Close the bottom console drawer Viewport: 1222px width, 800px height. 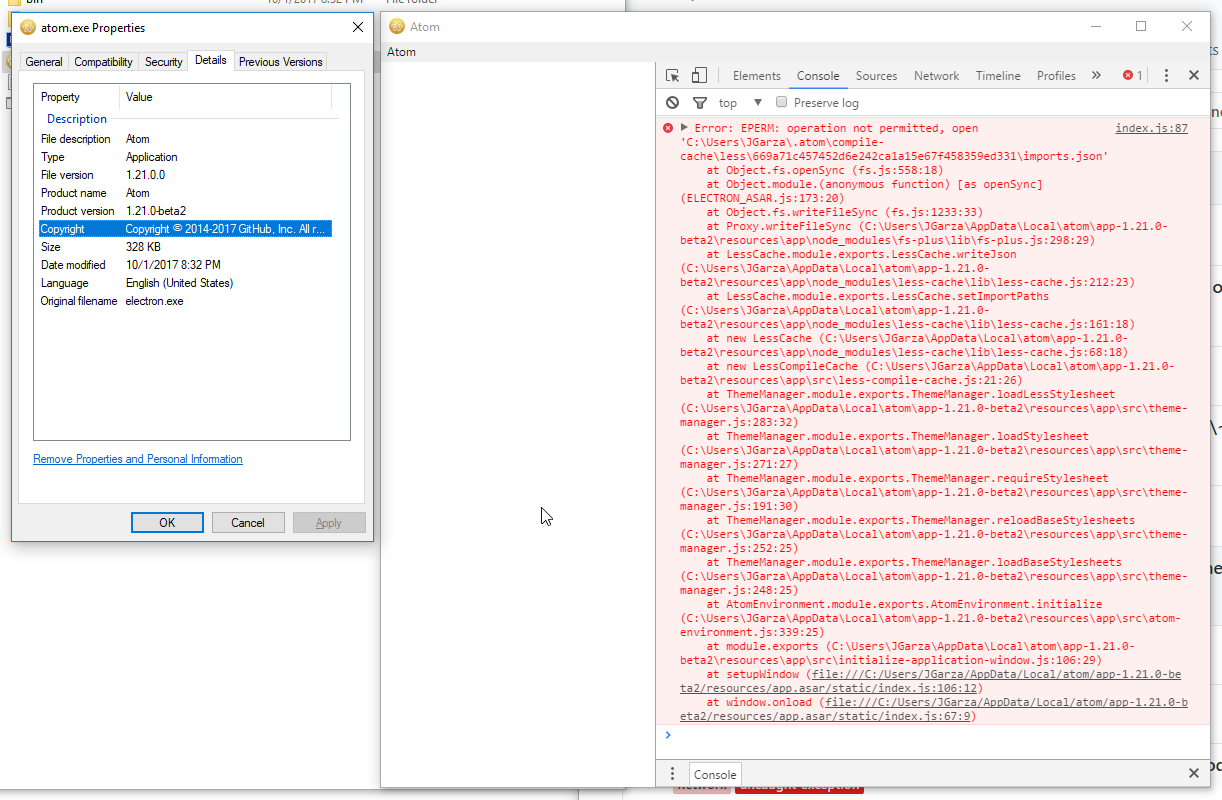[1193, 774]
